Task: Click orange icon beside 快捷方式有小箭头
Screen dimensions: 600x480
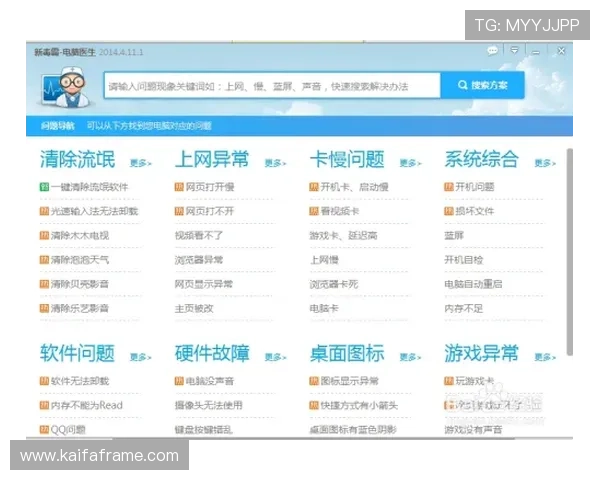Action: pyautogui.click(x=314, y=405)
